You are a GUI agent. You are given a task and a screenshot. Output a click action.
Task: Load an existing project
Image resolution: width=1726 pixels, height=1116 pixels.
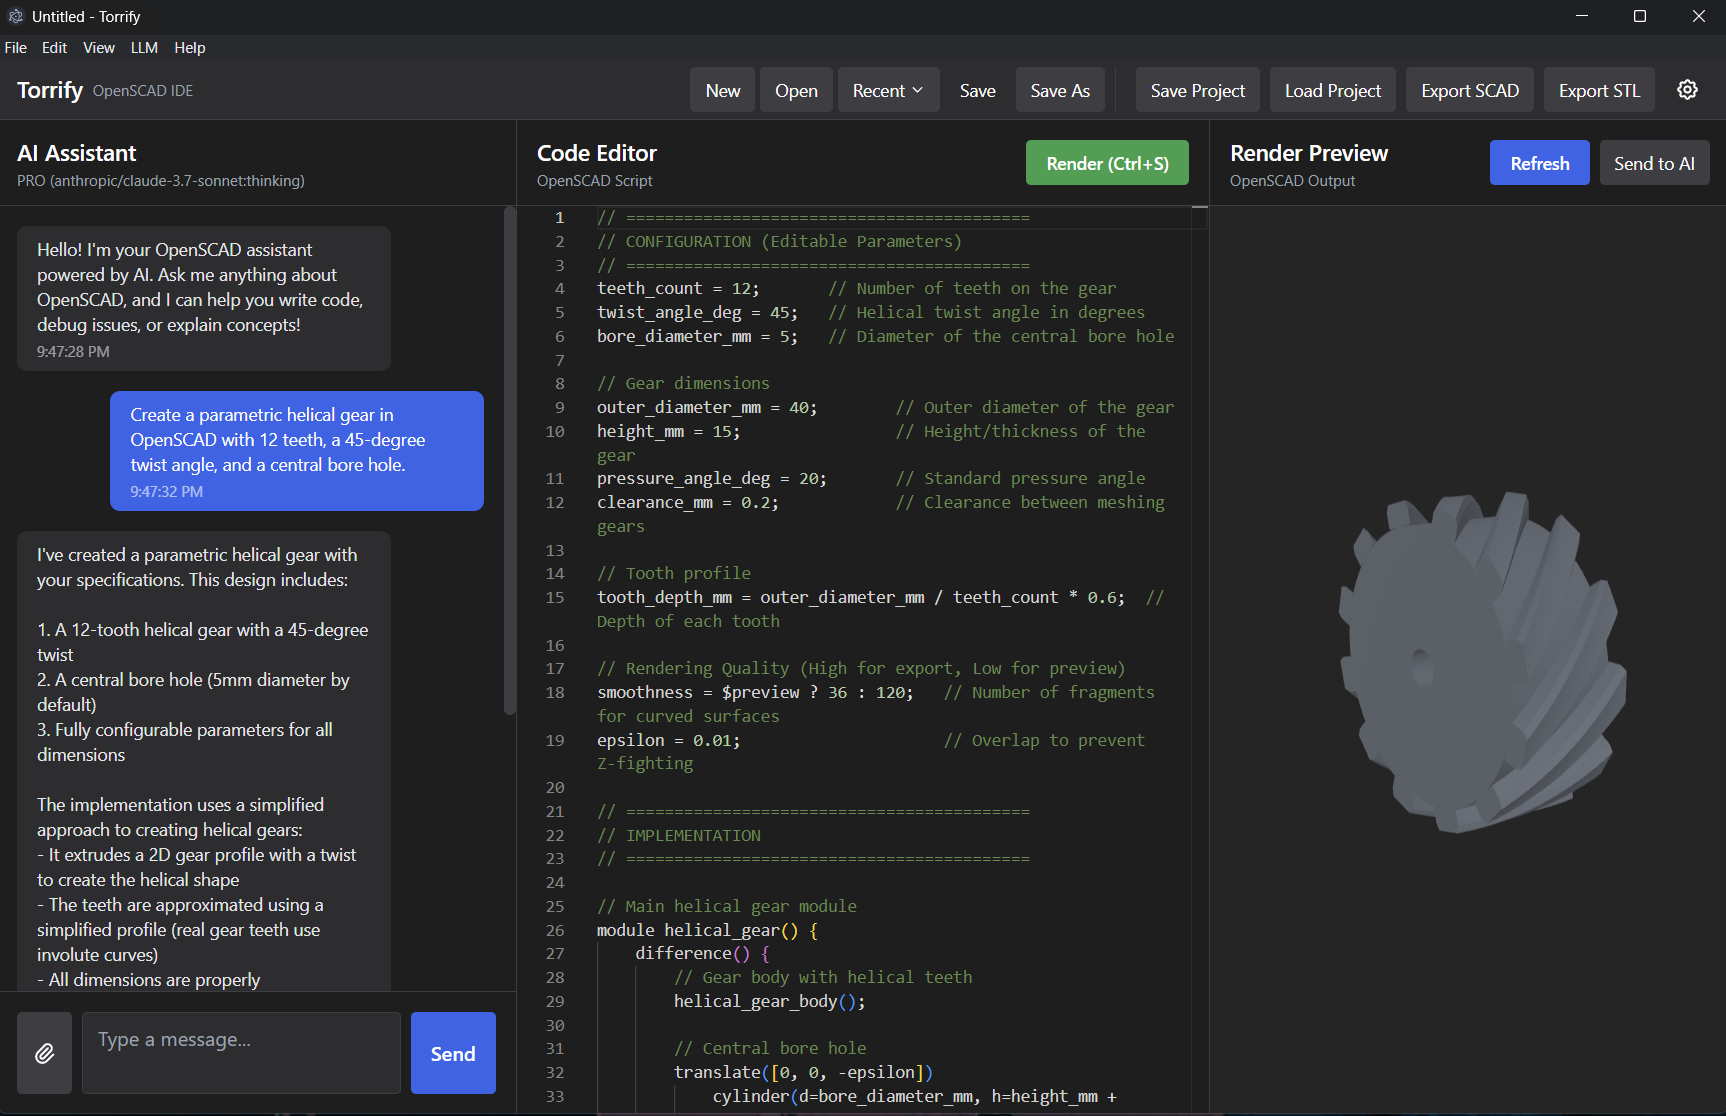[1332, 89]
